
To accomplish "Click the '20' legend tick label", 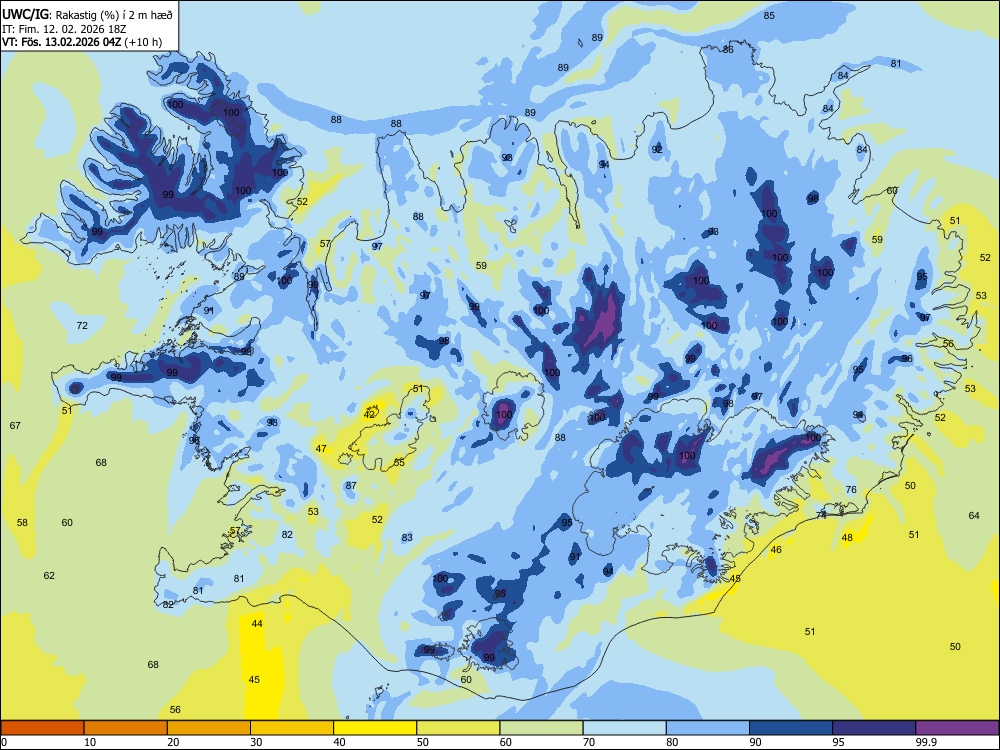I will [x=173, y=742].
